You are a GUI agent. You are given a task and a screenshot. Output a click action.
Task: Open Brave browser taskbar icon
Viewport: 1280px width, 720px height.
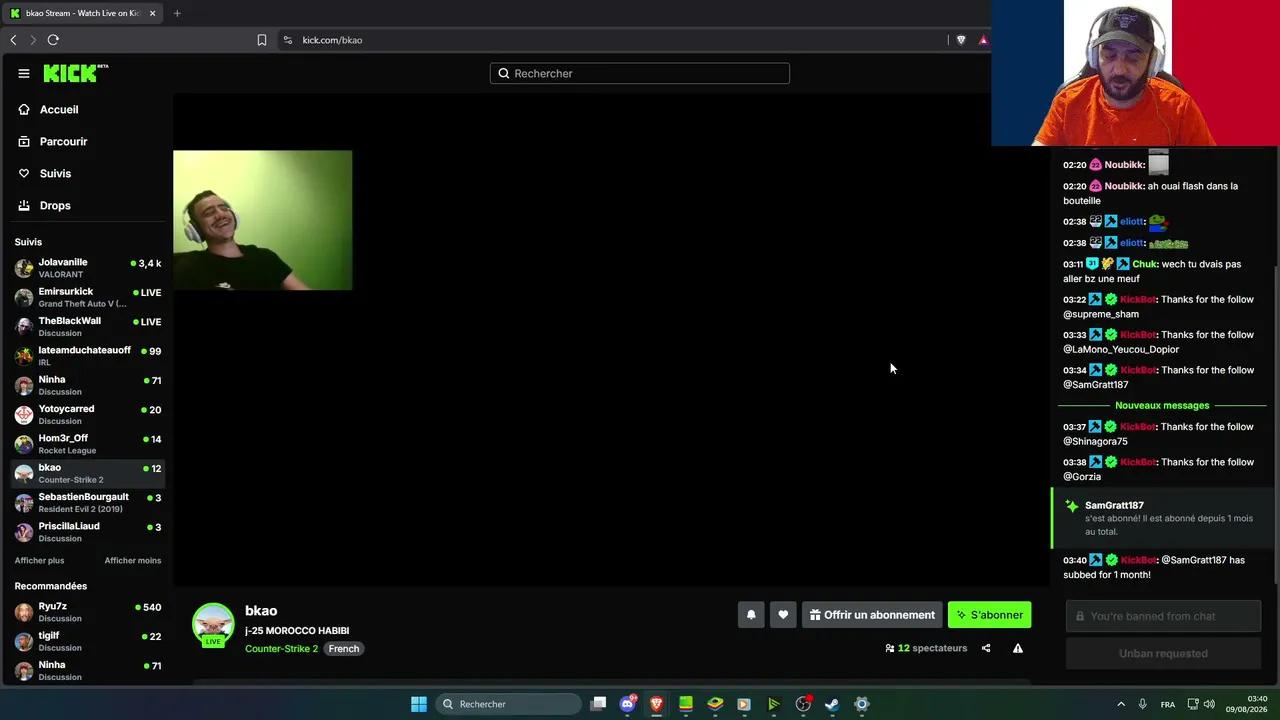pos(657,704)
